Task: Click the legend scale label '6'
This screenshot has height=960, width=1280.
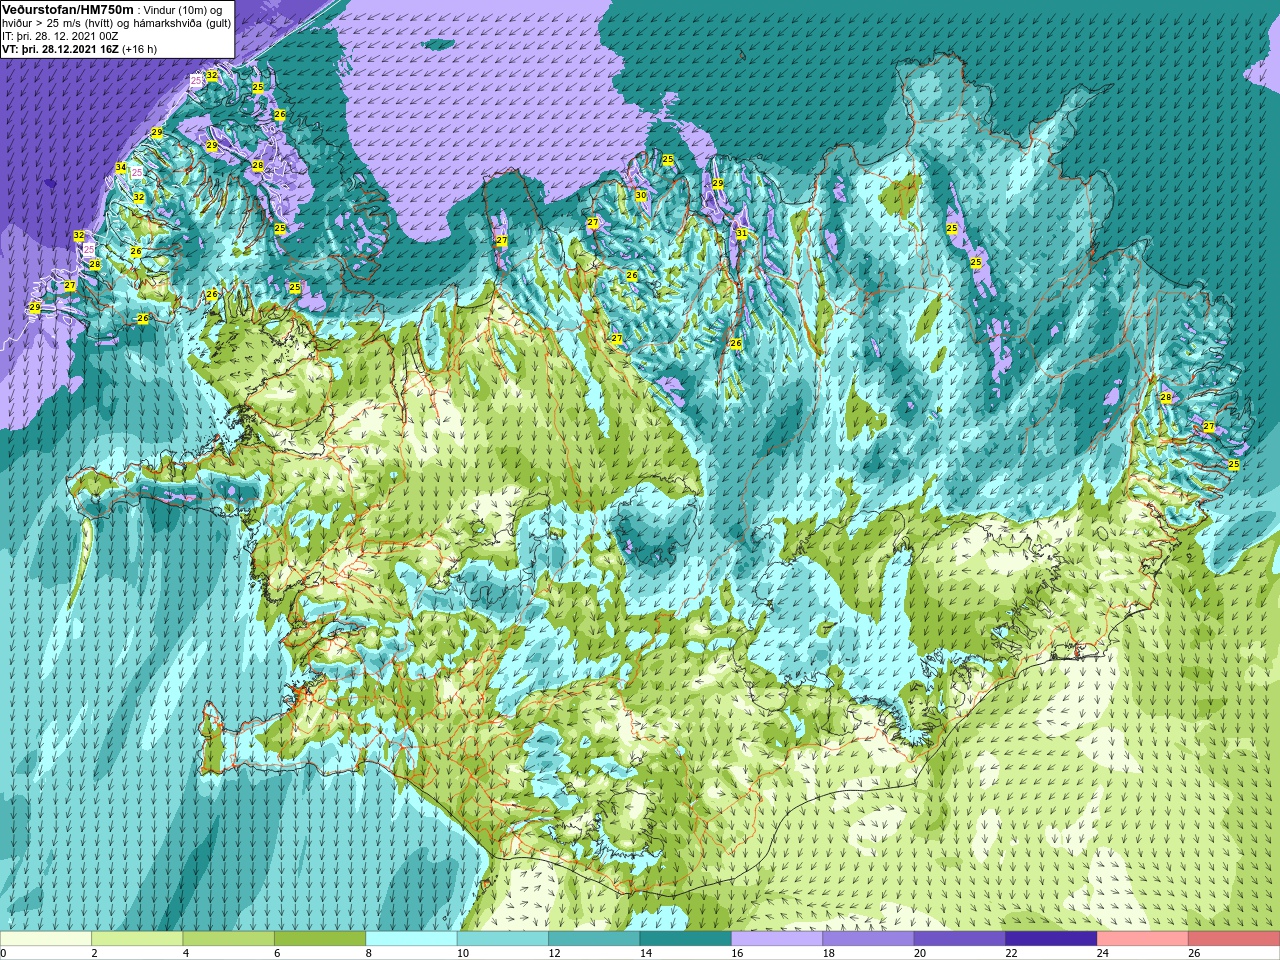Action: coord(277,954)
